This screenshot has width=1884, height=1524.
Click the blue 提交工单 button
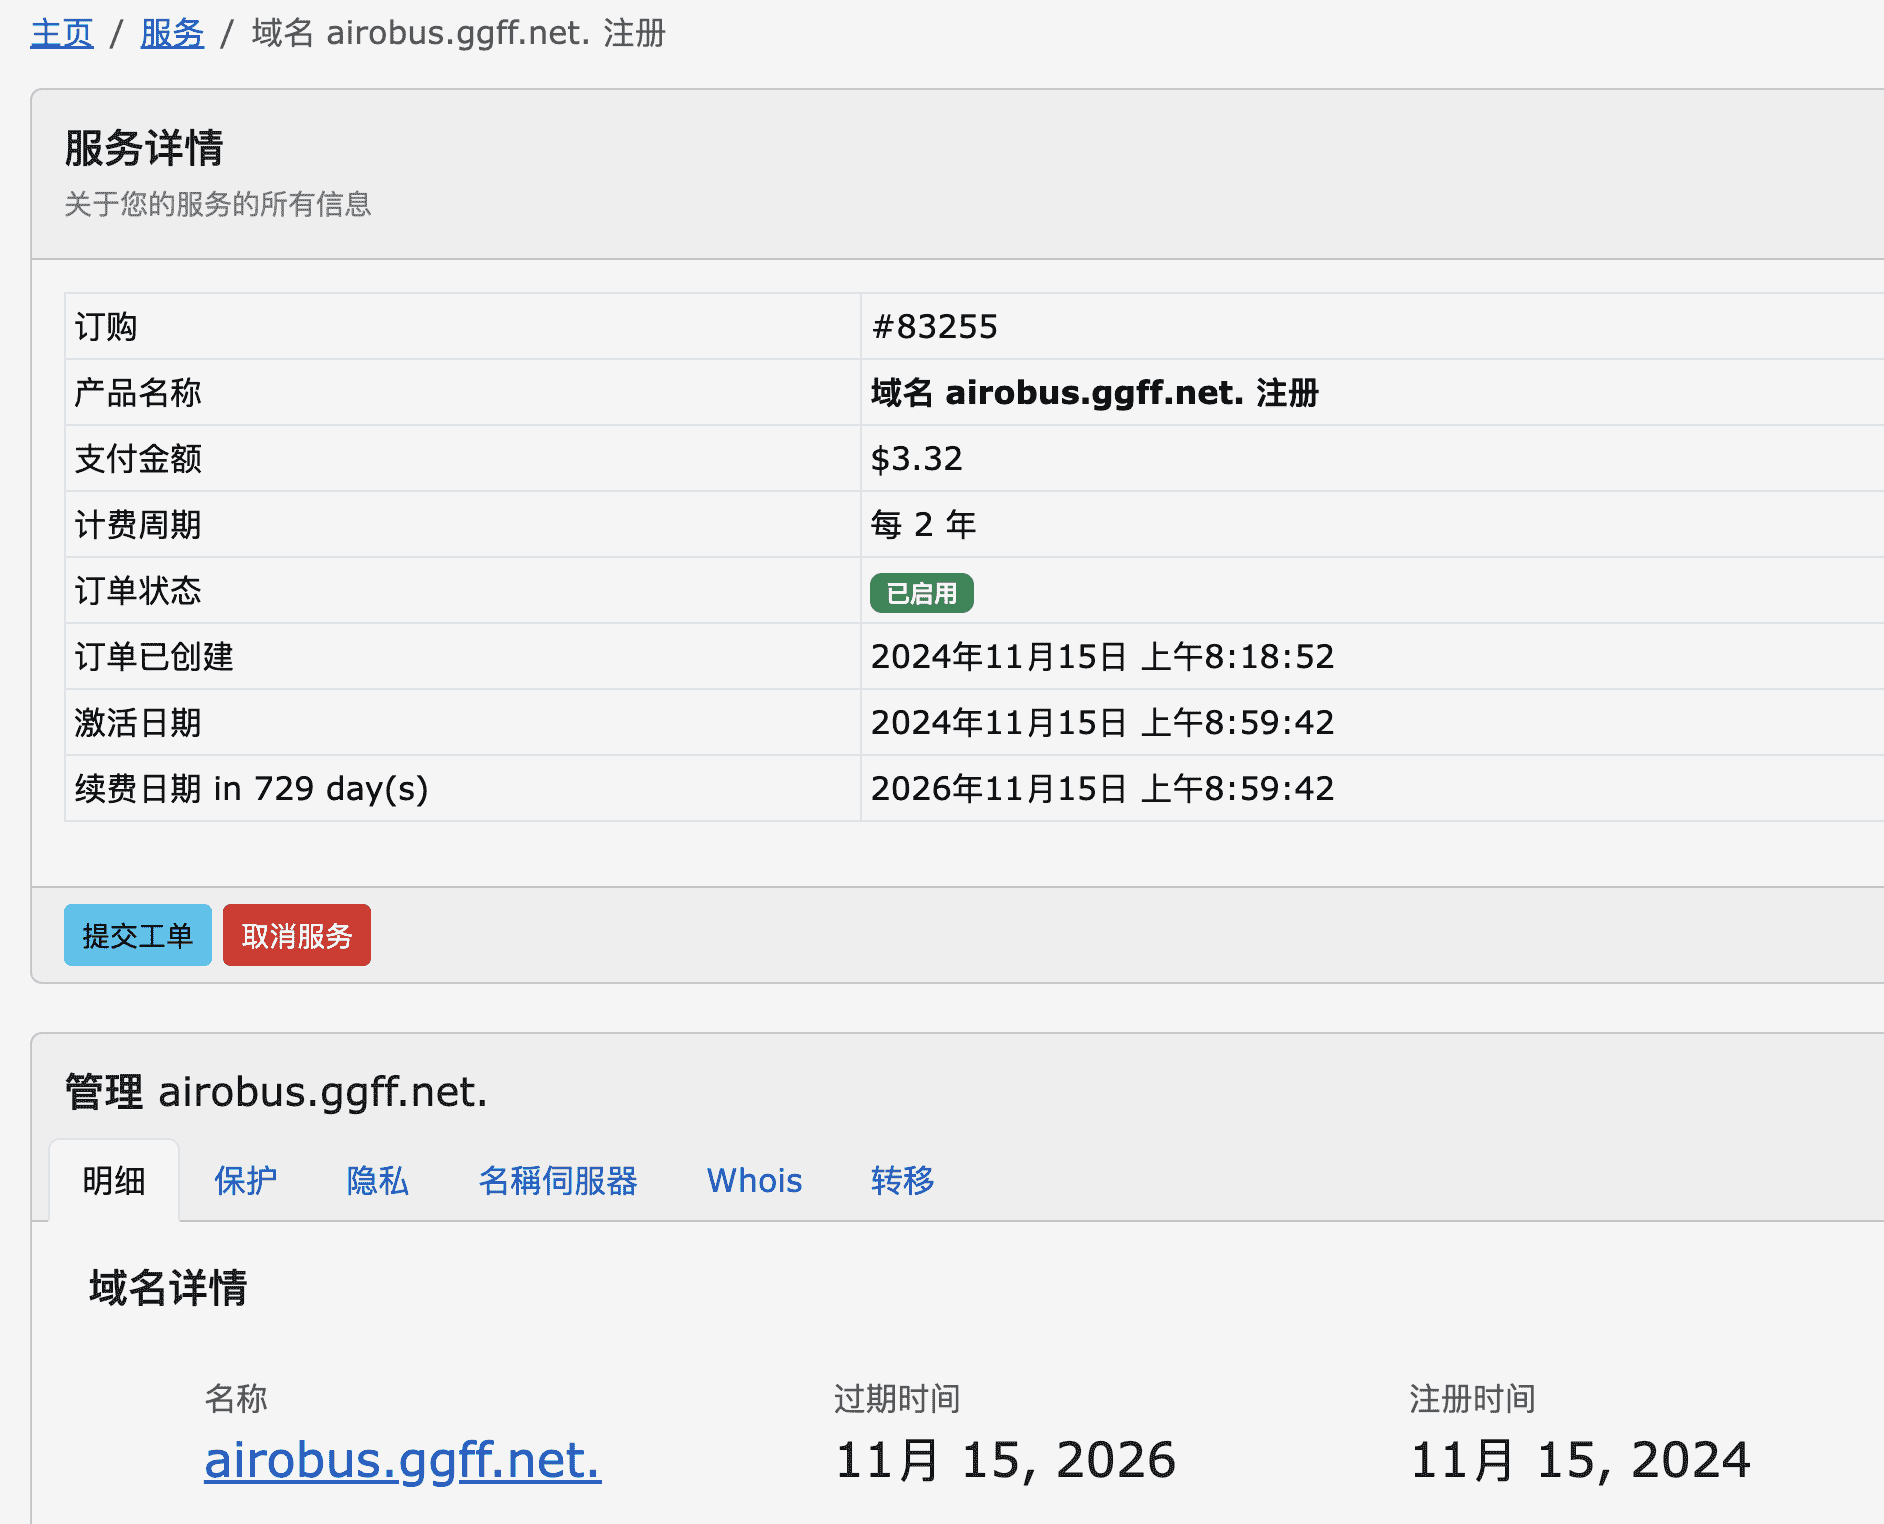138,935
